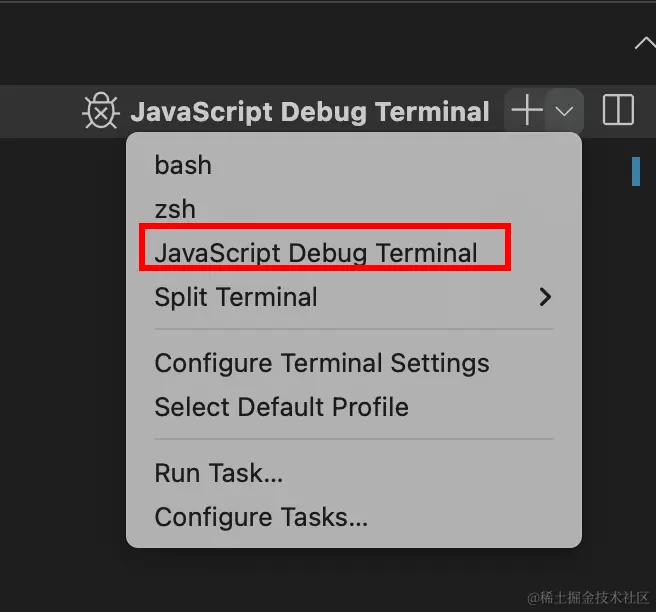The image size is (656, 612).
Task: Click the plus icon for new terminal
Action: 526,110
